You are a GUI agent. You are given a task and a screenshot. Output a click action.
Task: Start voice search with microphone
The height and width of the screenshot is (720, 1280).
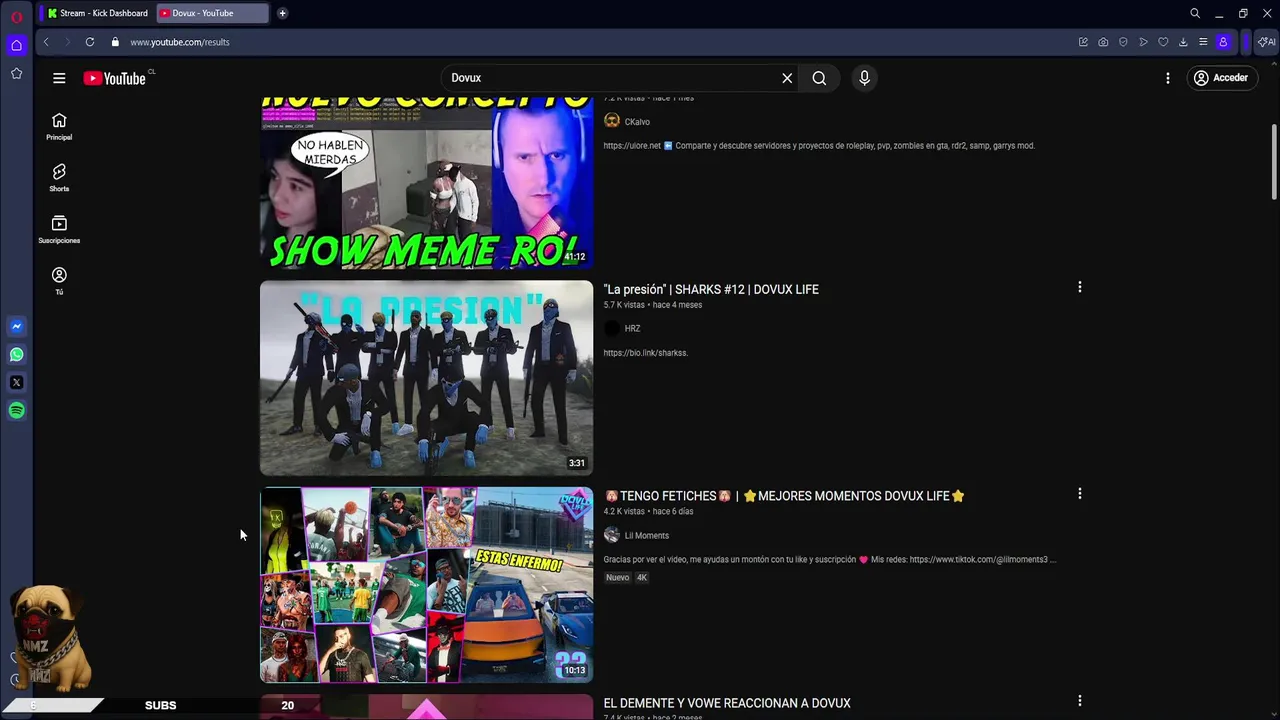pyautogui.click(x=865, y=78)
